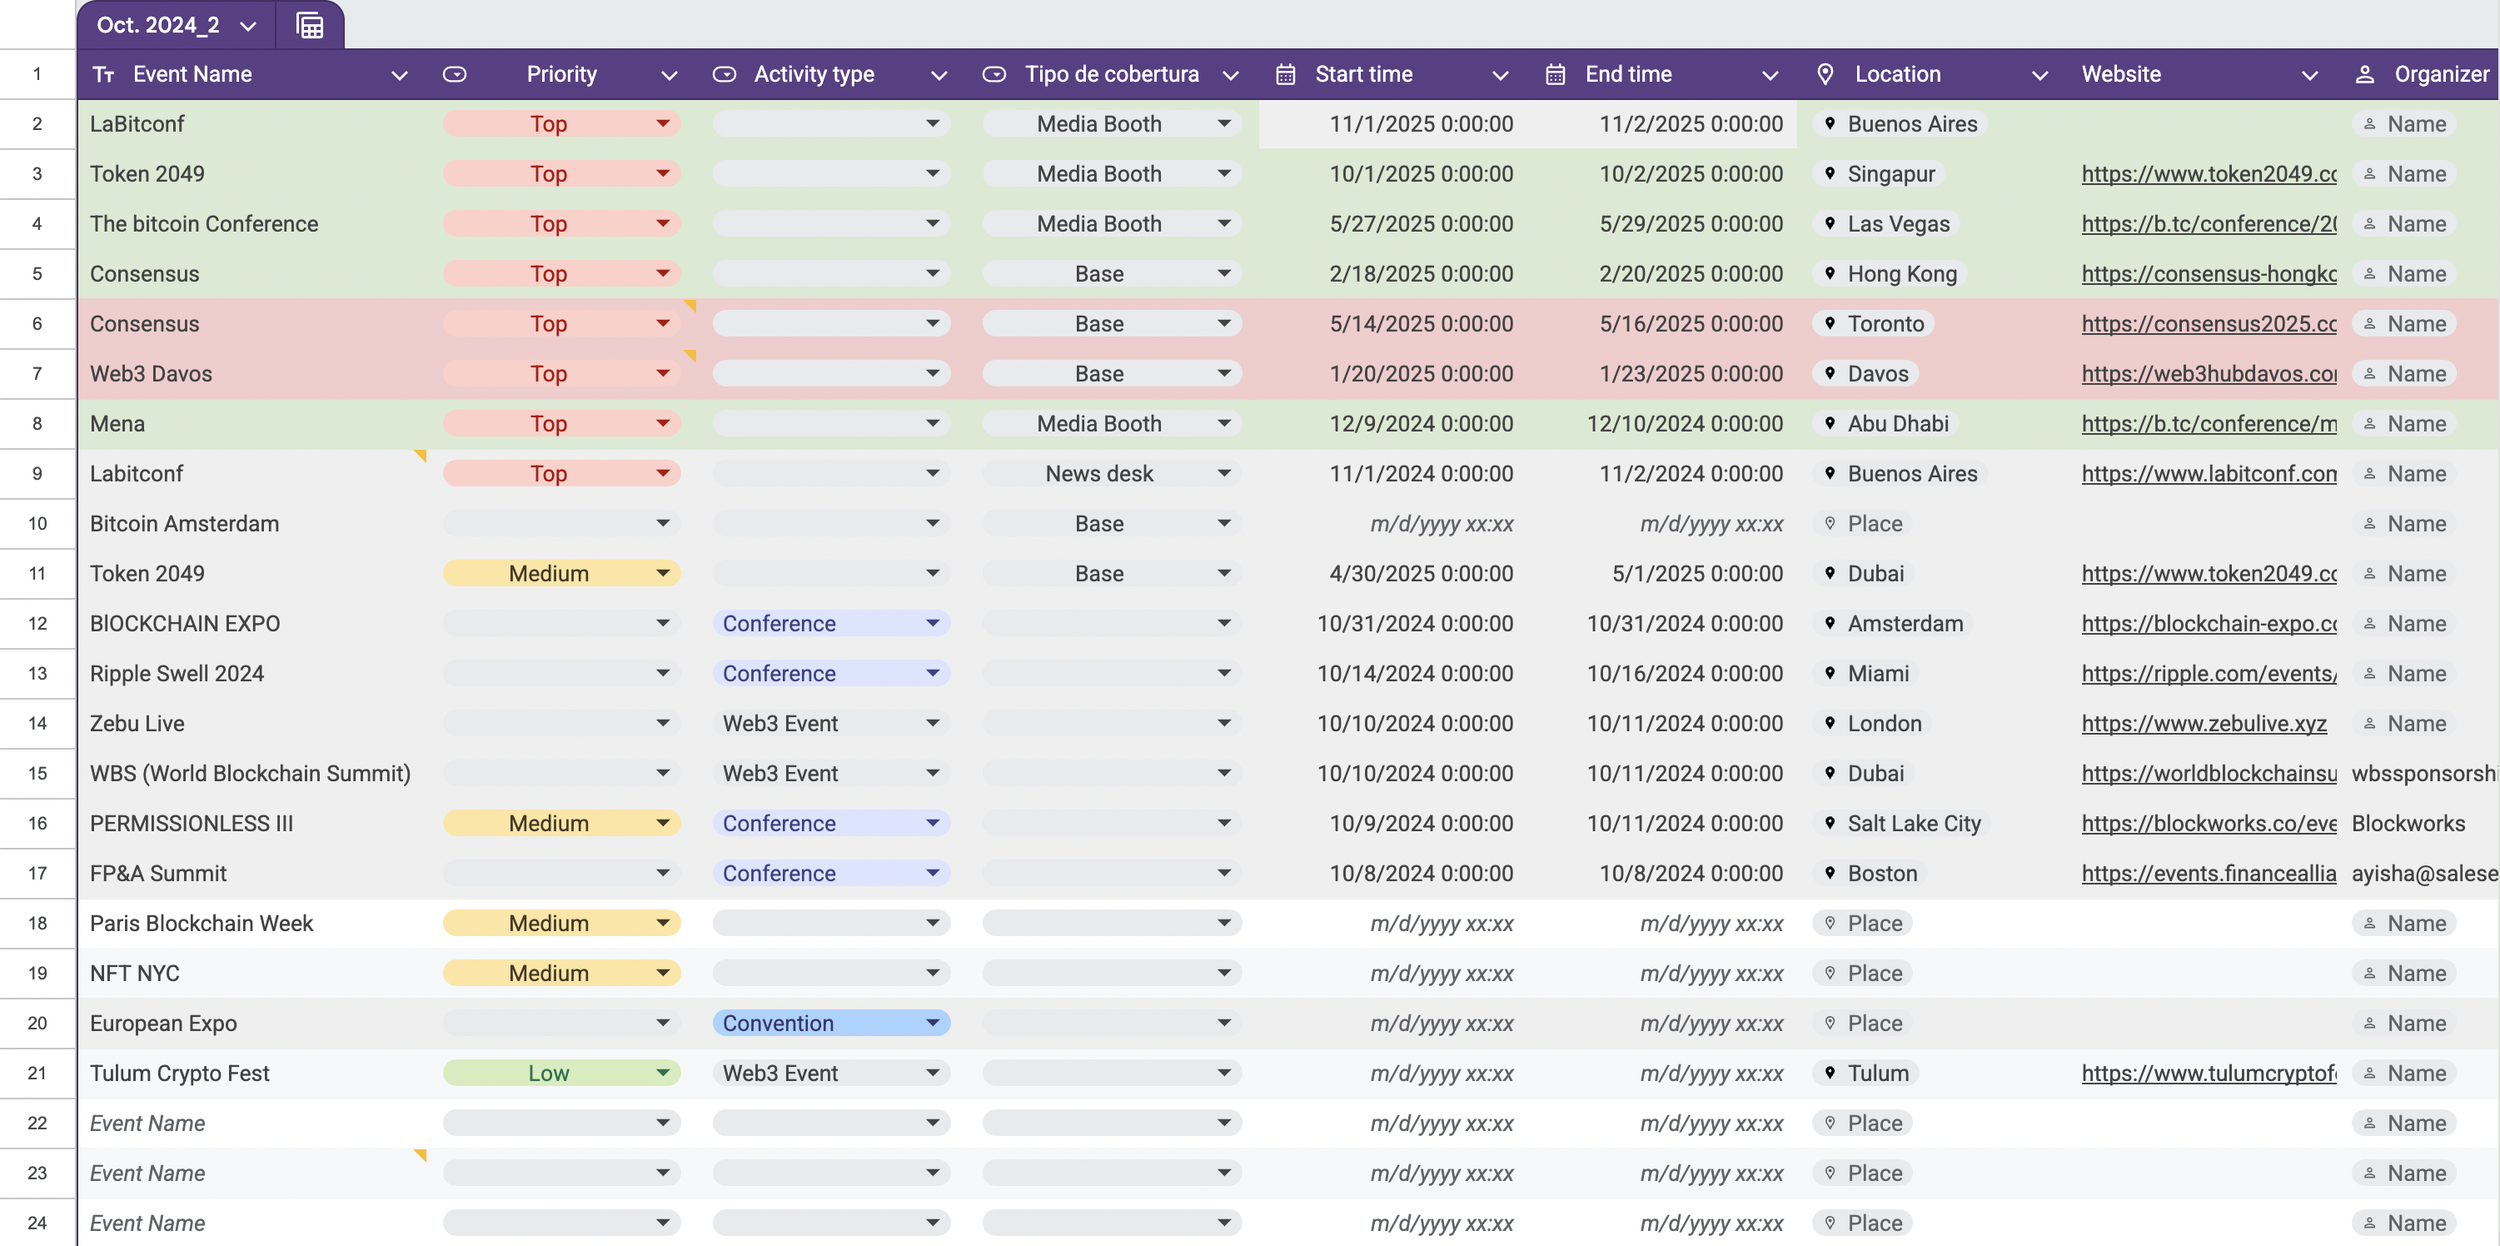The image size is (2500, 1246).
Task: Click the Start time cell for LaBitconf
Action: [x=1393, y=124]
